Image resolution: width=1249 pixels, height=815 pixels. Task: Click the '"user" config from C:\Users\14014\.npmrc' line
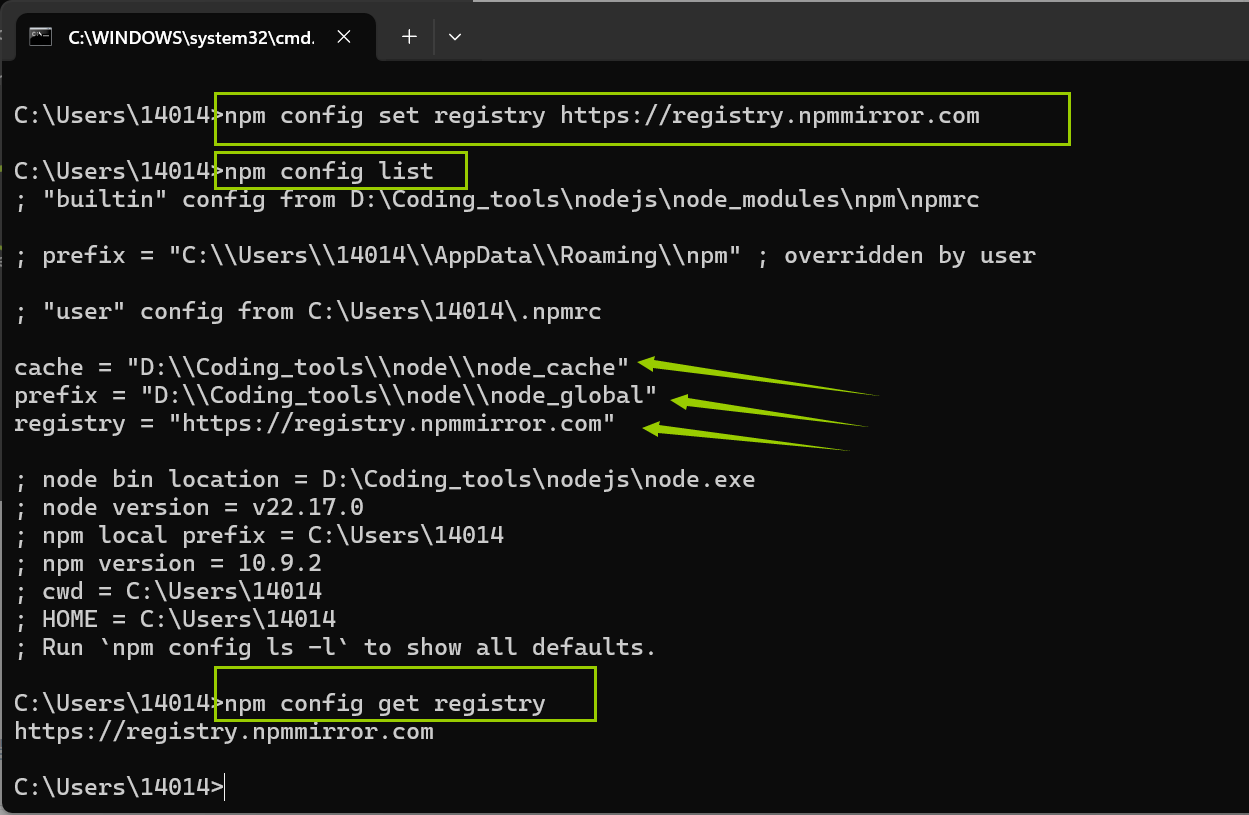(x=308, y=311)
